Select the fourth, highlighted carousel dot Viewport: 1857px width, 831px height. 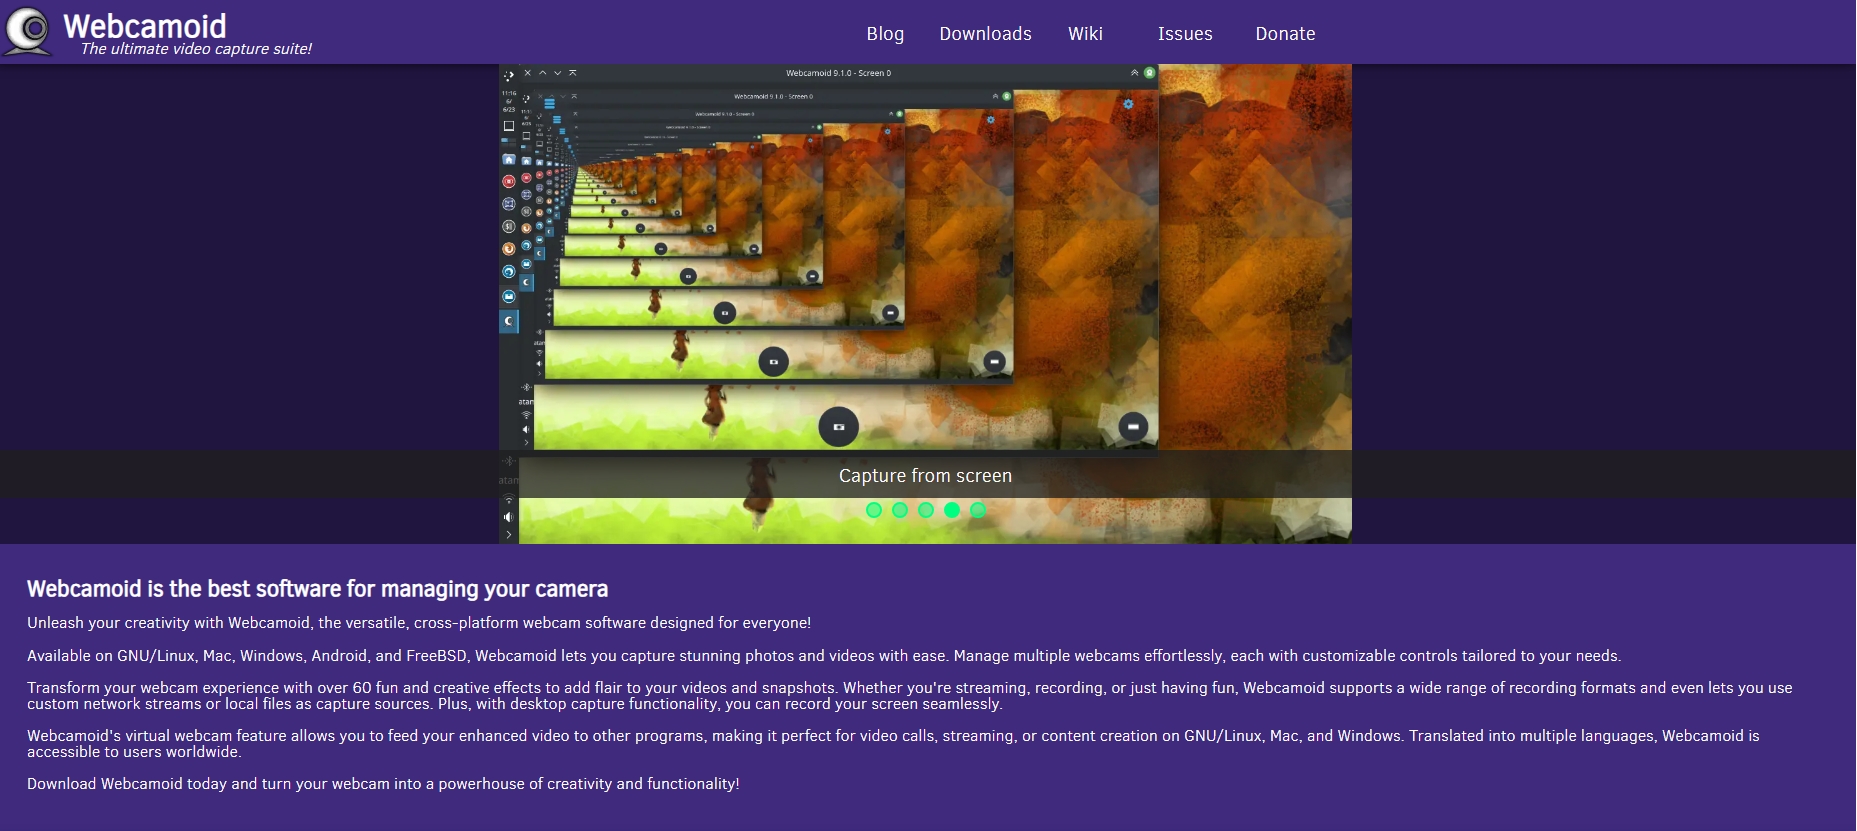coord(952,510)
